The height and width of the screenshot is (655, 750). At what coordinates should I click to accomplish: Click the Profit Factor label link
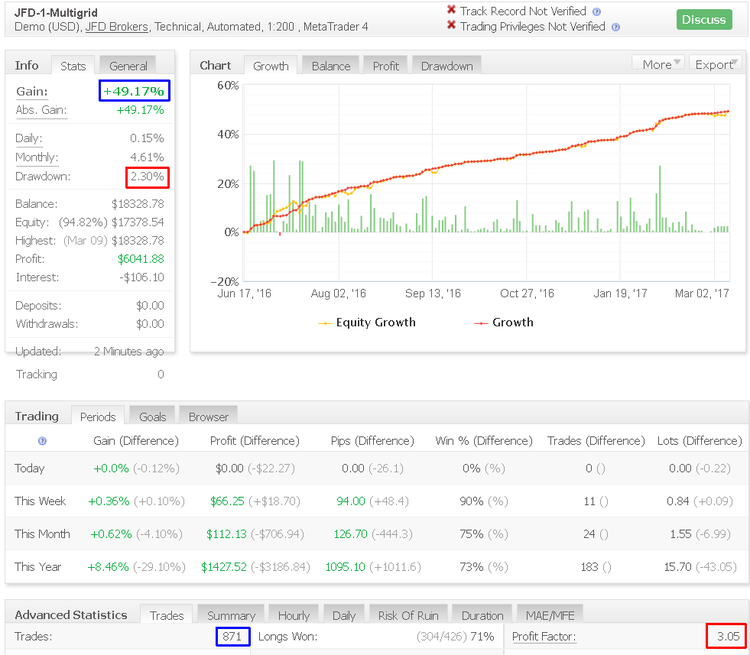tap(543, 636)
